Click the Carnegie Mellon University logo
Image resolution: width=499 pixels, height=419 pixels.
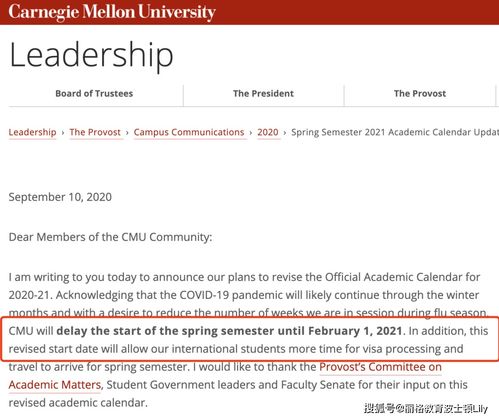112,12
